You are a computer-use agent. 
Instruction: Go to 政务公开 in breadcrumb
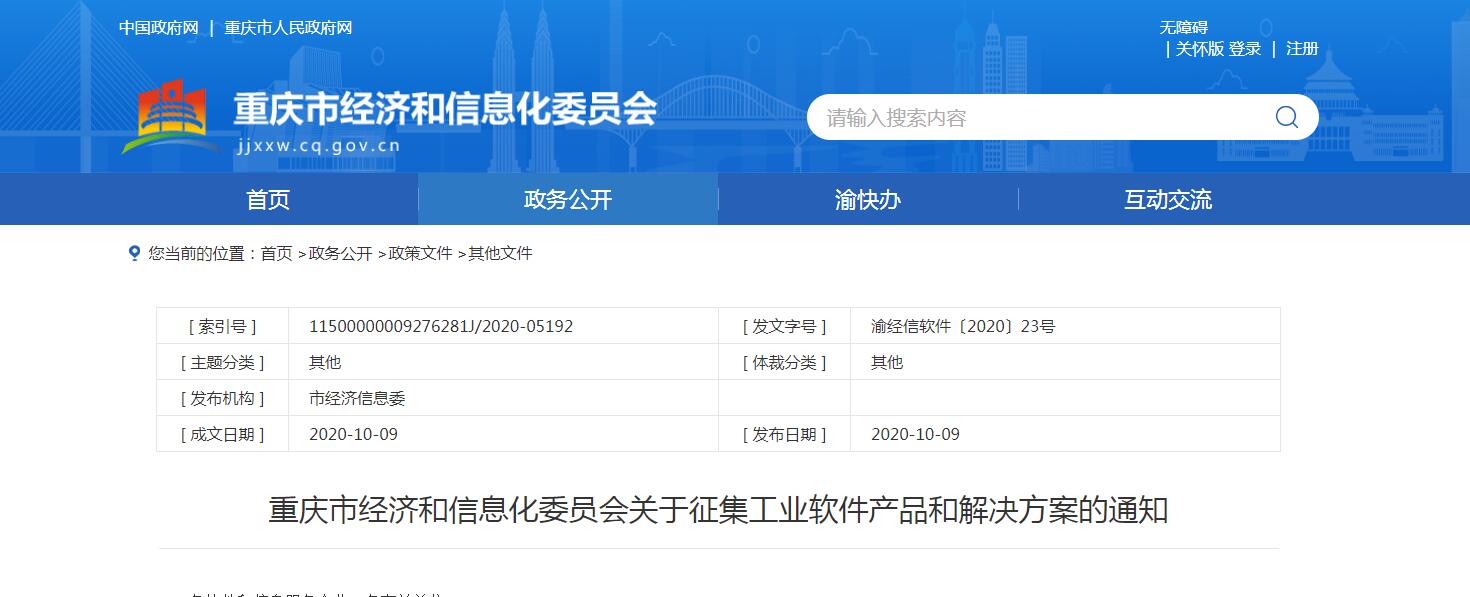(340, 254)
